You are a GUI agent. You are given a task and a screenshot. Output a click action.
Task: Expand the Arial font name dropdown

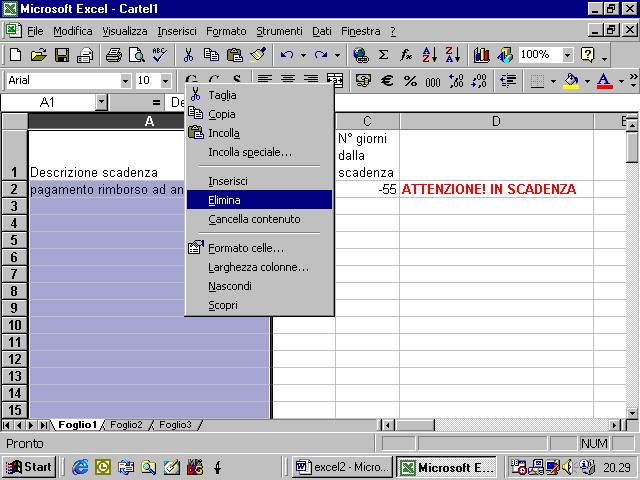click(x=126, y=81)
